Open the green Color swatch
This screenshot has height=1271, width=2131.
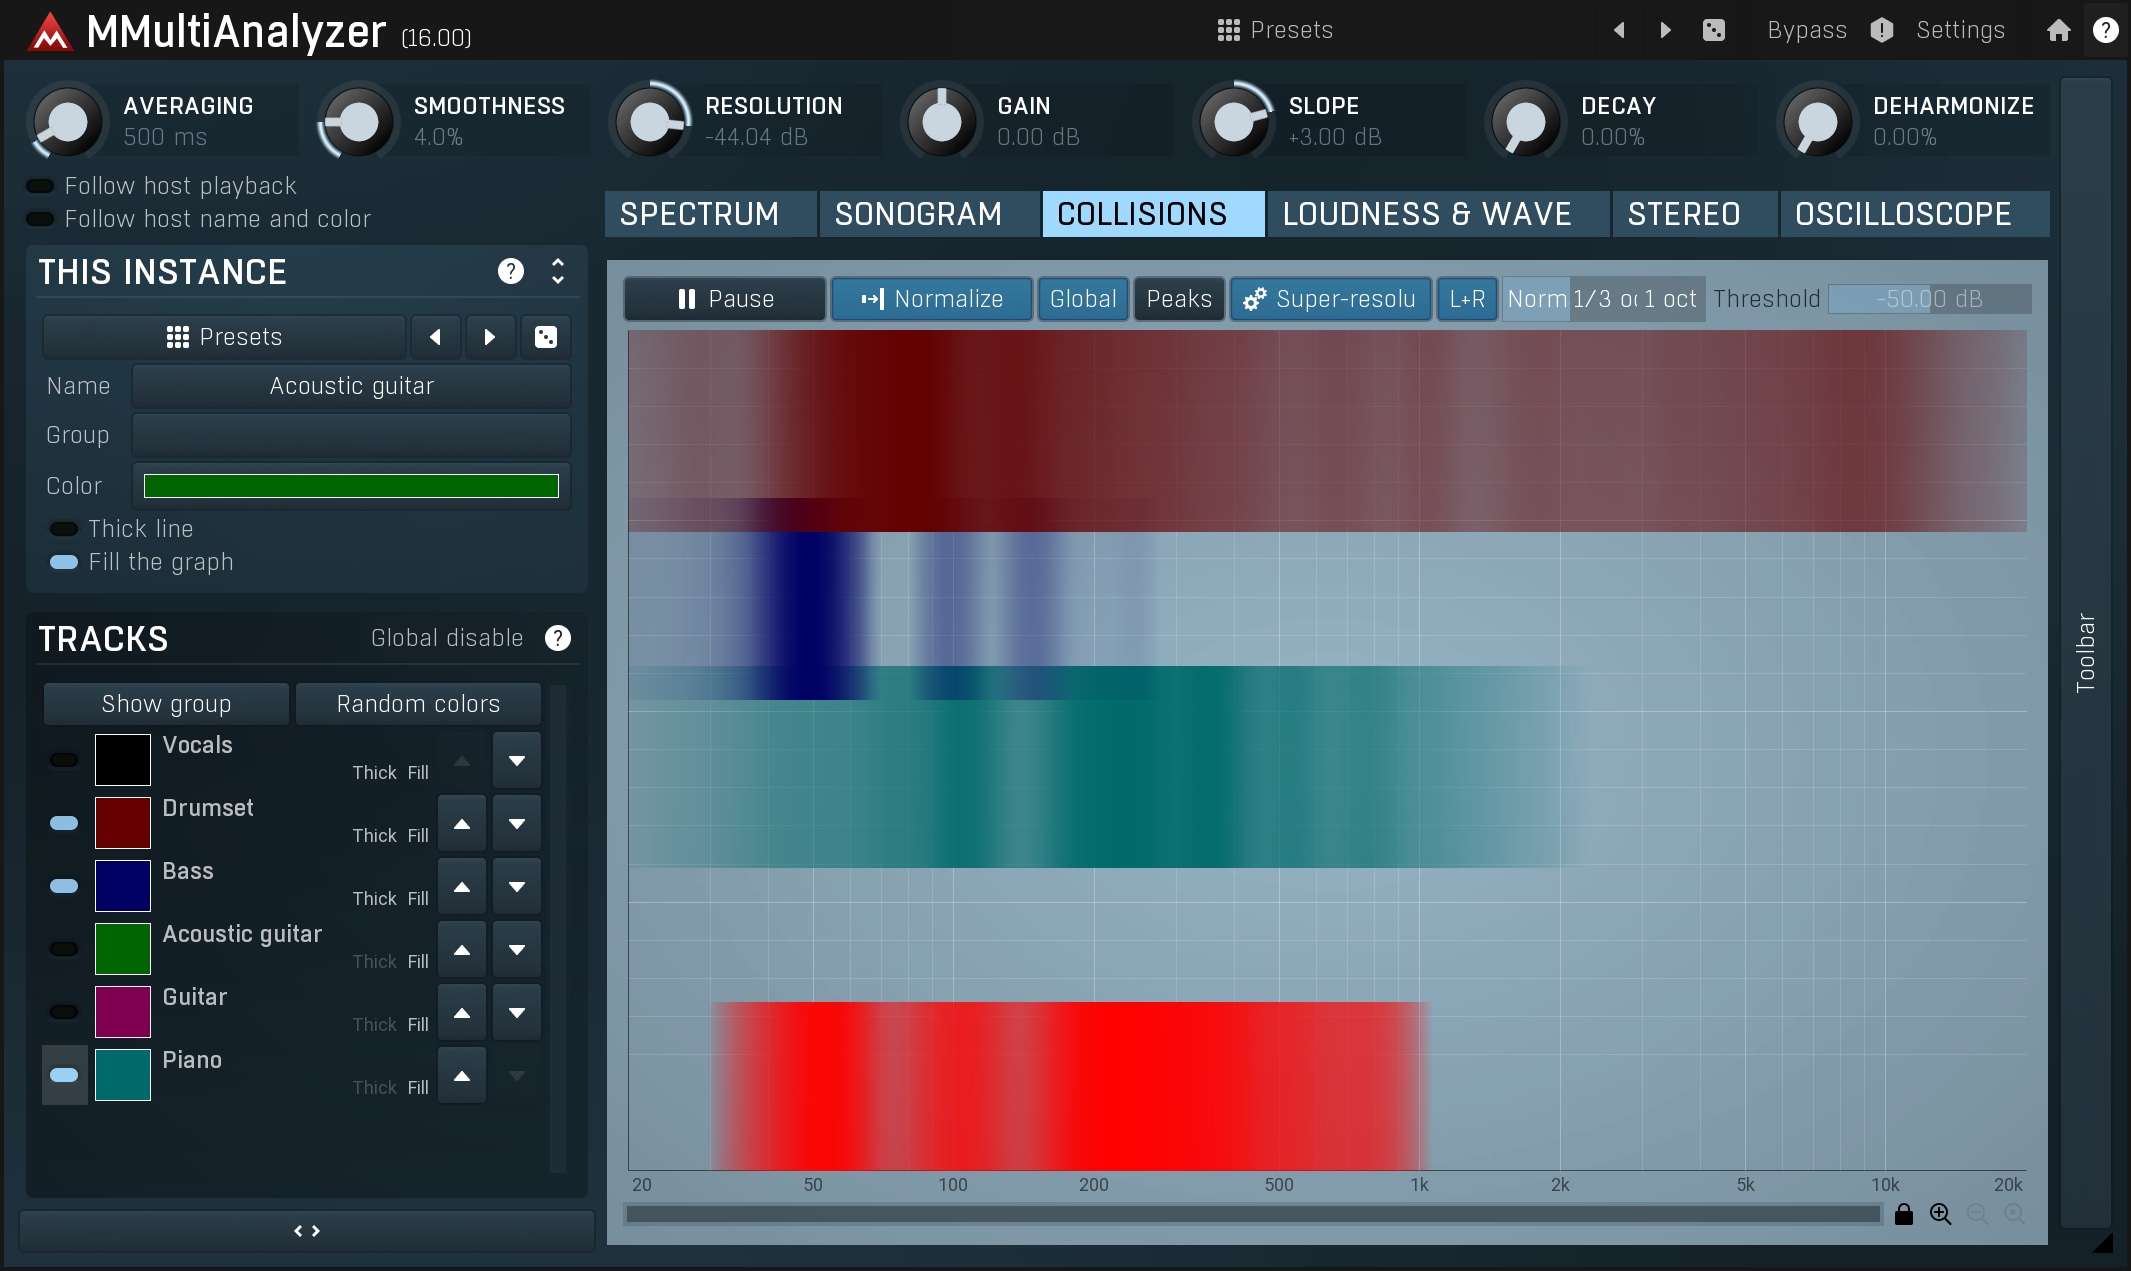click(x=351, y=486)
